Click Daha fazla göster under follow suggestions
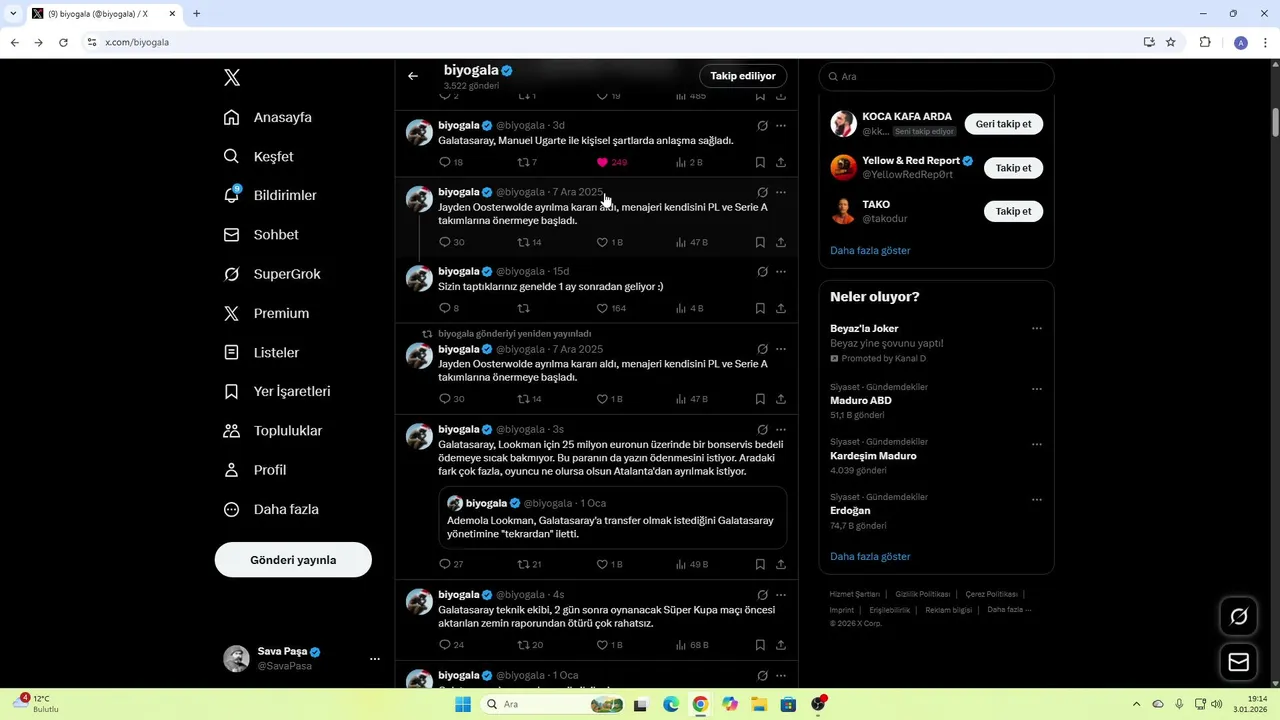 (870, 250)
